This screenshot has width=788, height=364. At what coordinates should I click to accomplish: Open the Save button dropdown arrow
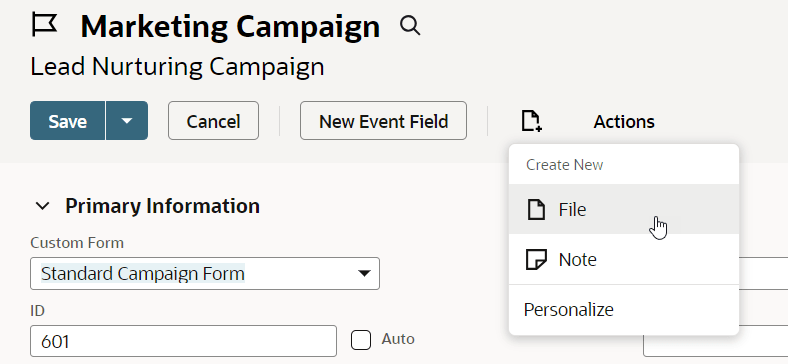pyautogui.click(x=127, y=121)
